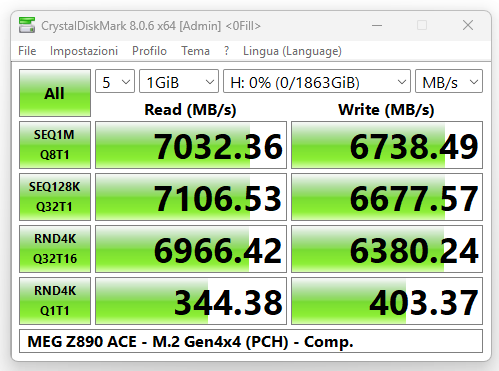Image resolution: width=499 pixels, height=371 pixels.
Task: Start the RND4K Q32T16 test
Action: [x=55, y=249]
